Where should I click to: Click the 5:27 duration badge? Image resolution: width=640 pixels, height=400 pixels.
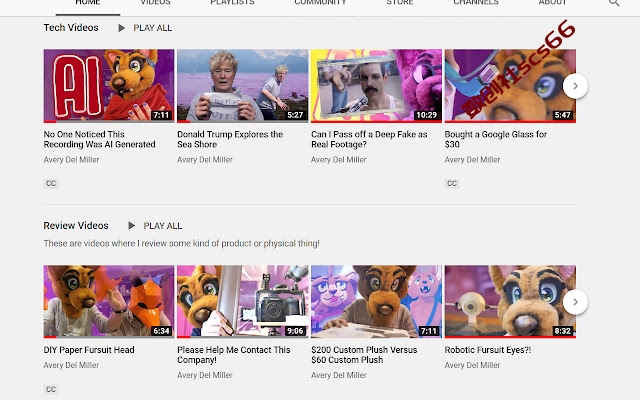pos(295,115)
